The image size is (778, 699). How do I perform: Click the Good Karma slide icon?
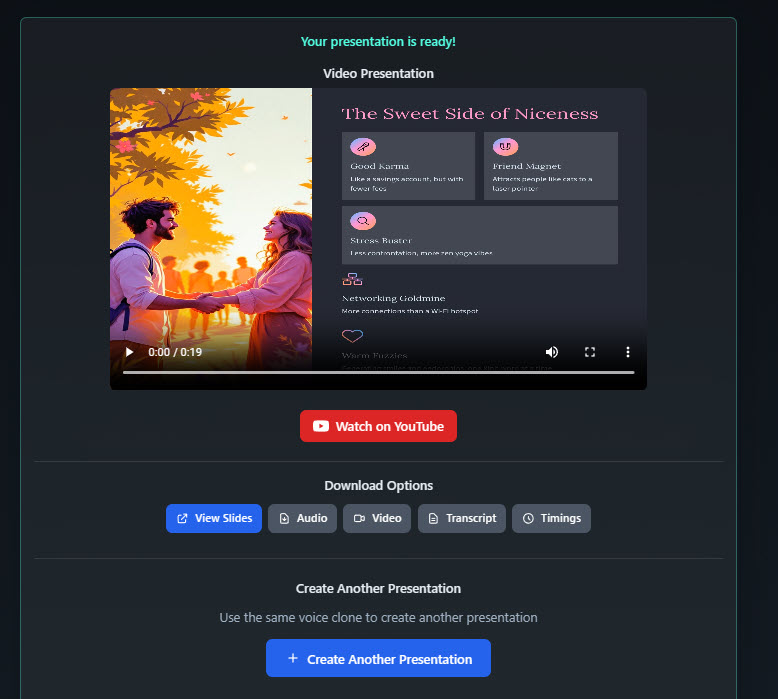pyautogui.click(x=363, y=146)
